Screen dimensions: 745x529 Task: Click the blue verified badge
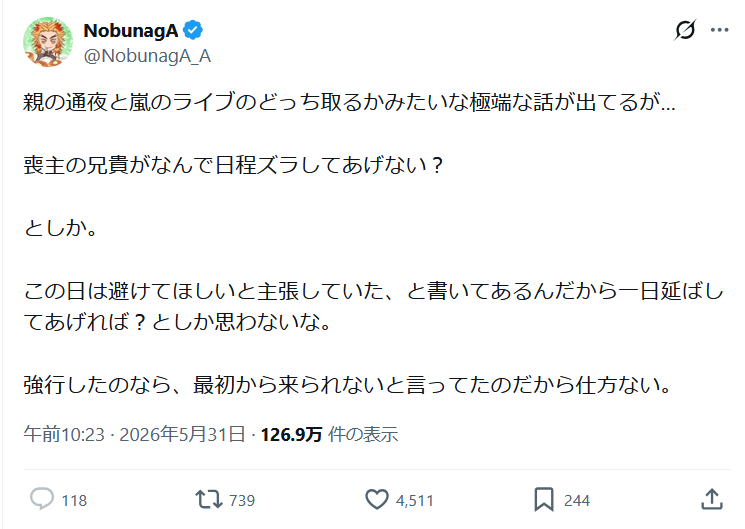tap(193, 30)
